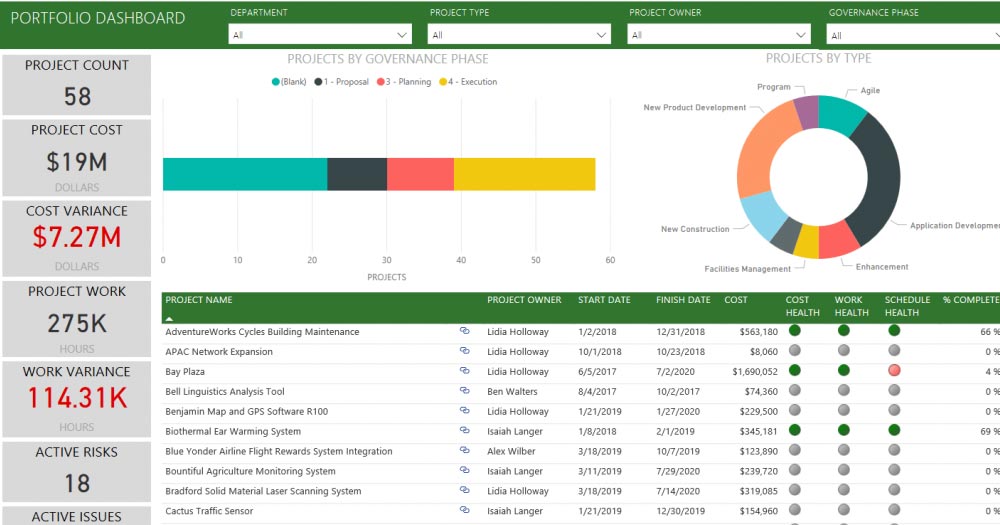Click Biothermal green work health indicator
This screenshot has height=525, width=1000.
point(844,430)
